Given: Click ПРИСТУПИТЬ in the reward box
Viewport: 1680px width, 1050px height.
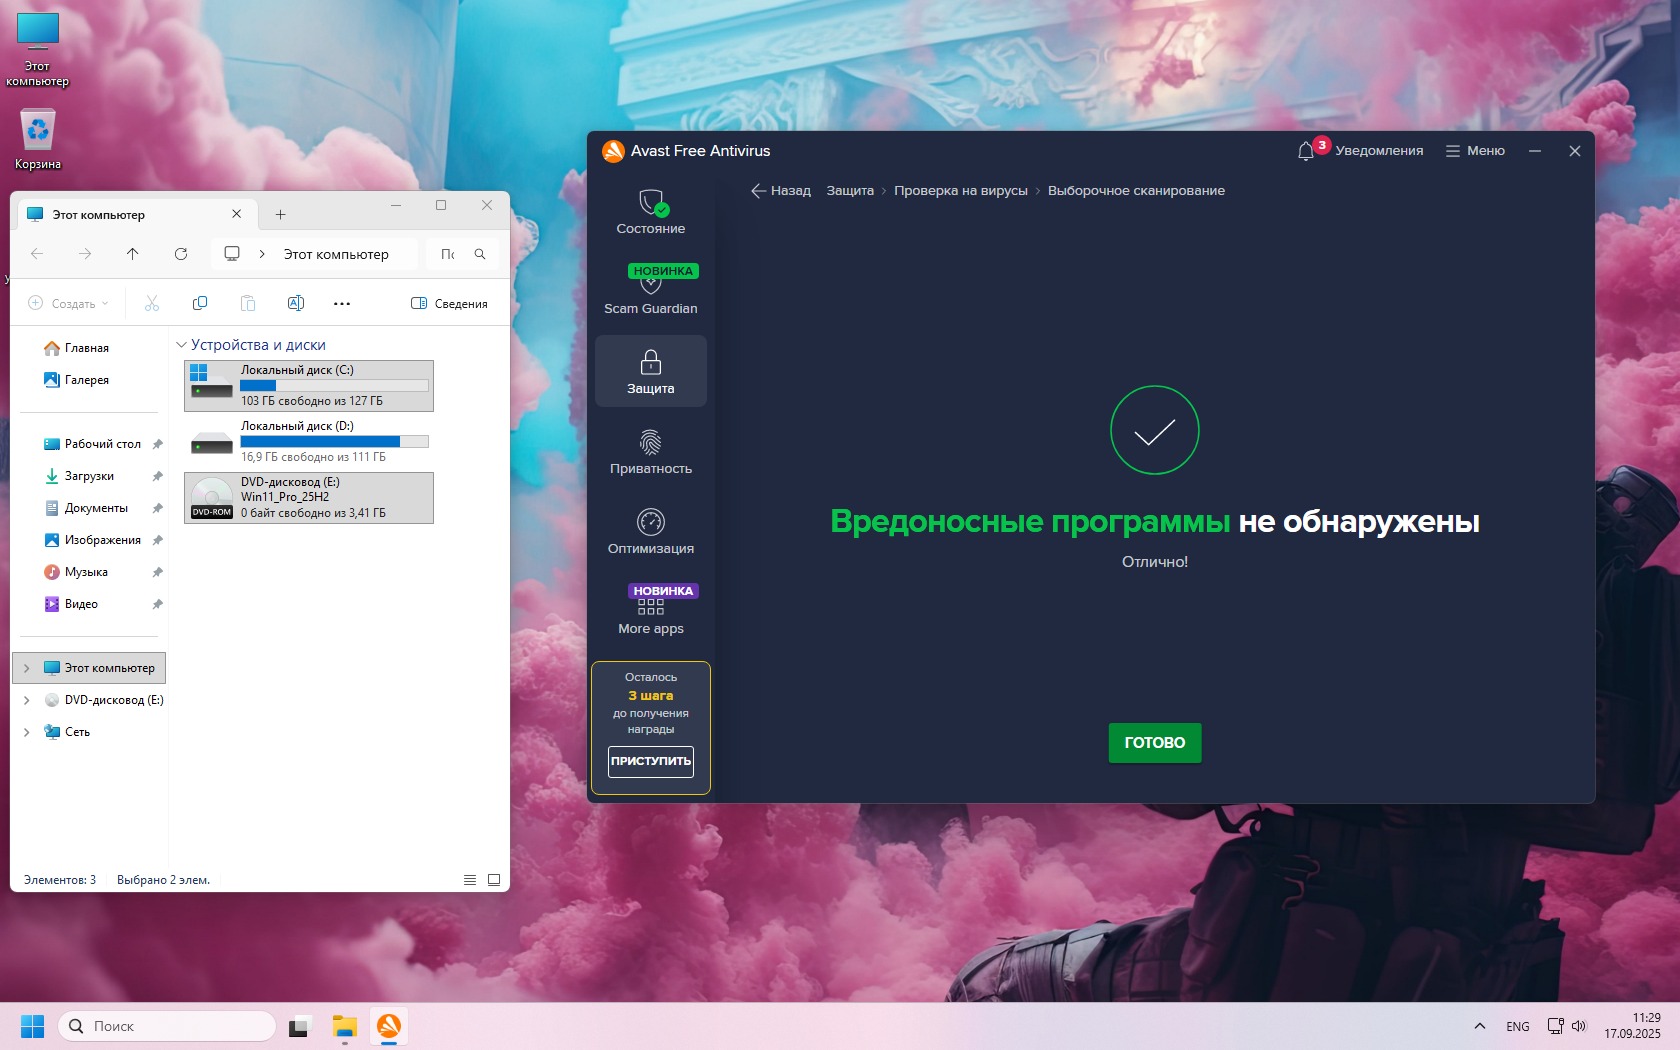Looking at the screenshot, I should [651, 761].
